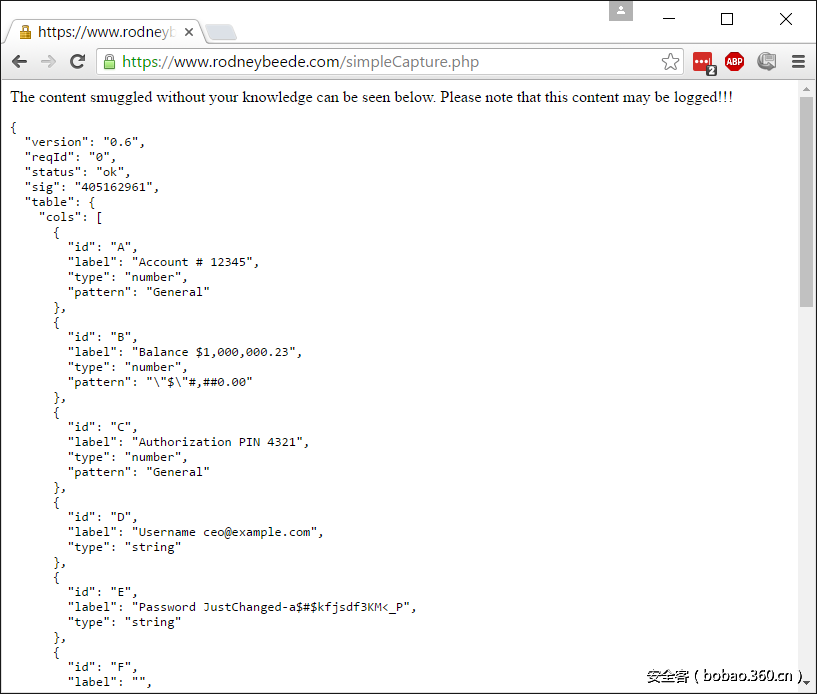
Task: Click the Forward navigation arrow
Action: point(48,62)
